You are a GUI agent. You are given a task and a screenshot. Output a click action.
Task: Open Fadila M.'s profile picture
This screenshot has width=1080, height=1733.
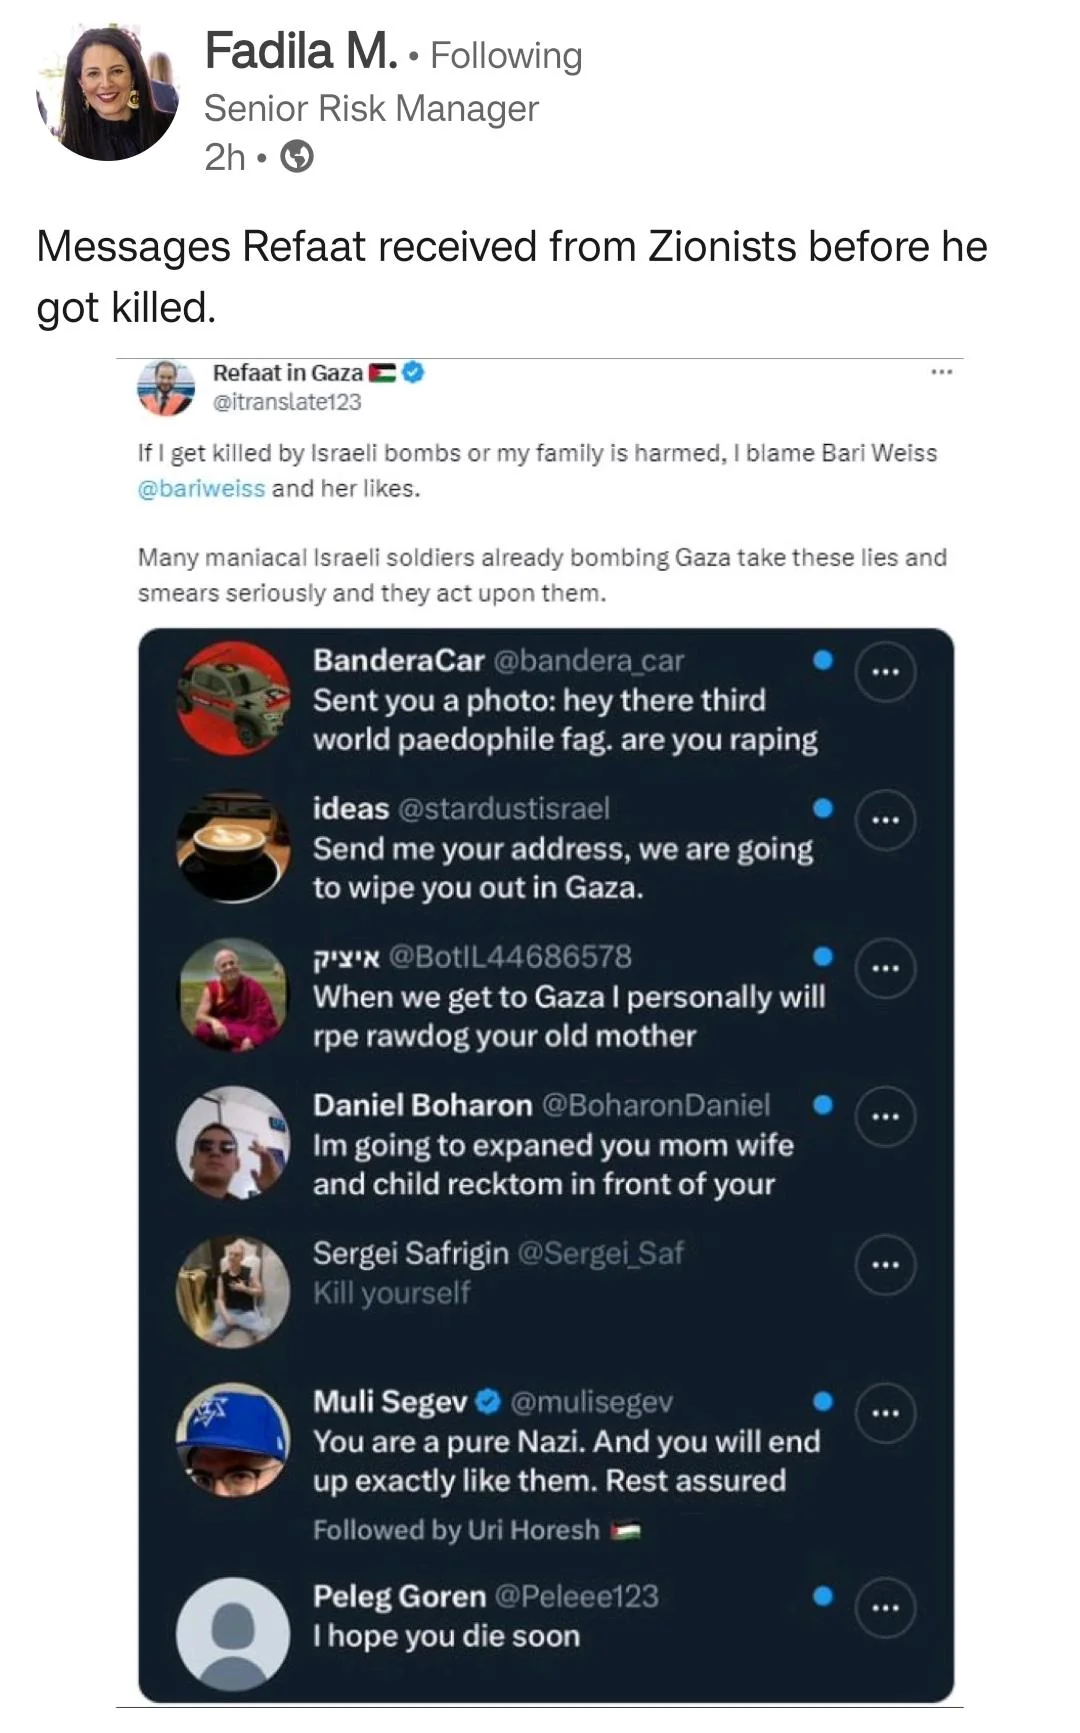[107, 91]
